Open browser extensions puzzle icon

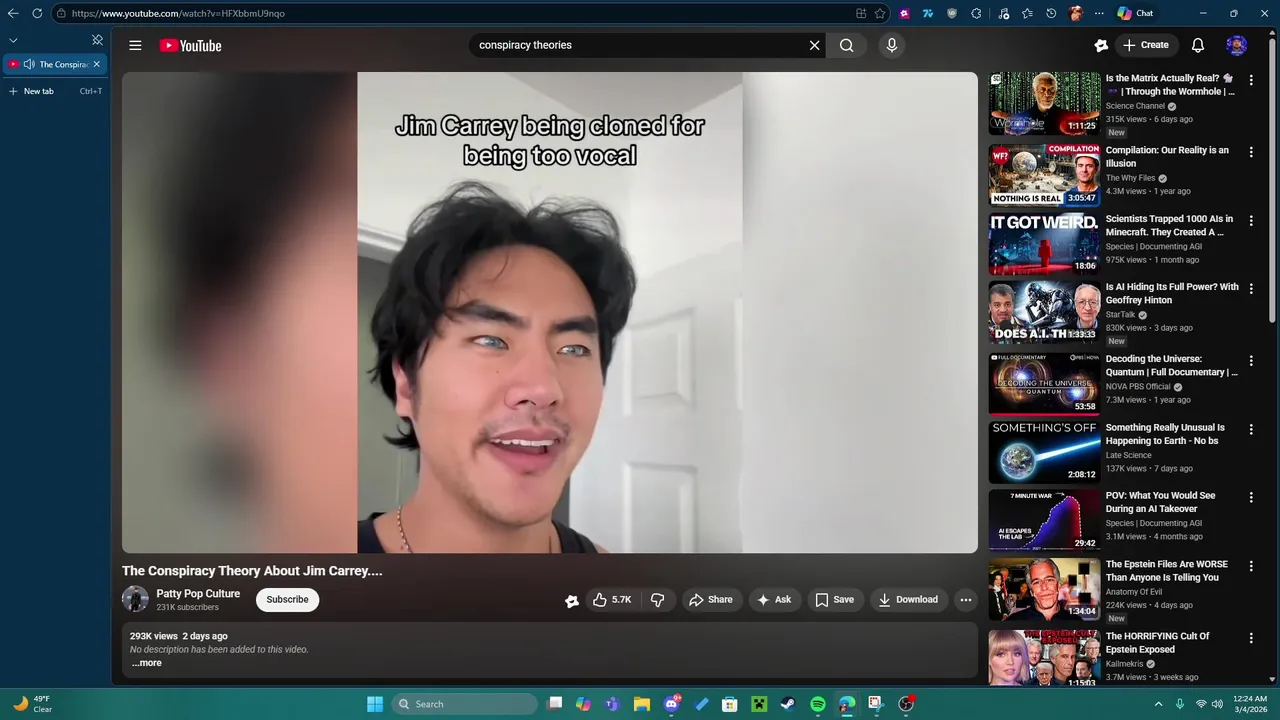[976, 13]
